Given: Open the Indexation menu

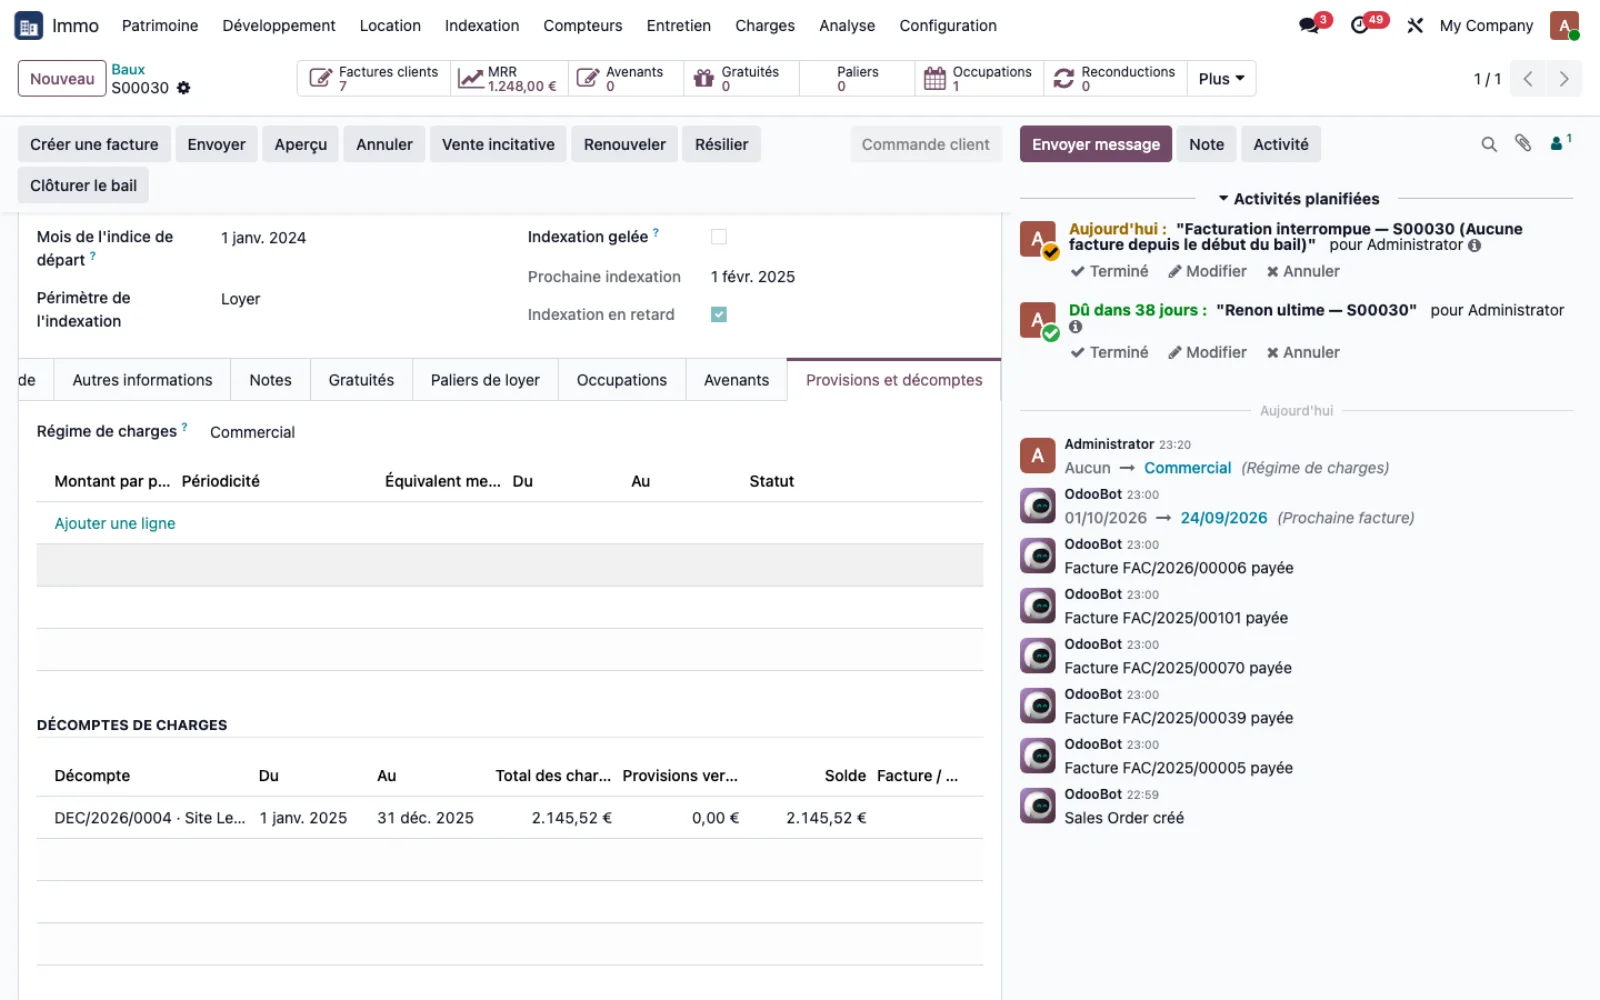Looking at the screenshot, I should point(482,25).
